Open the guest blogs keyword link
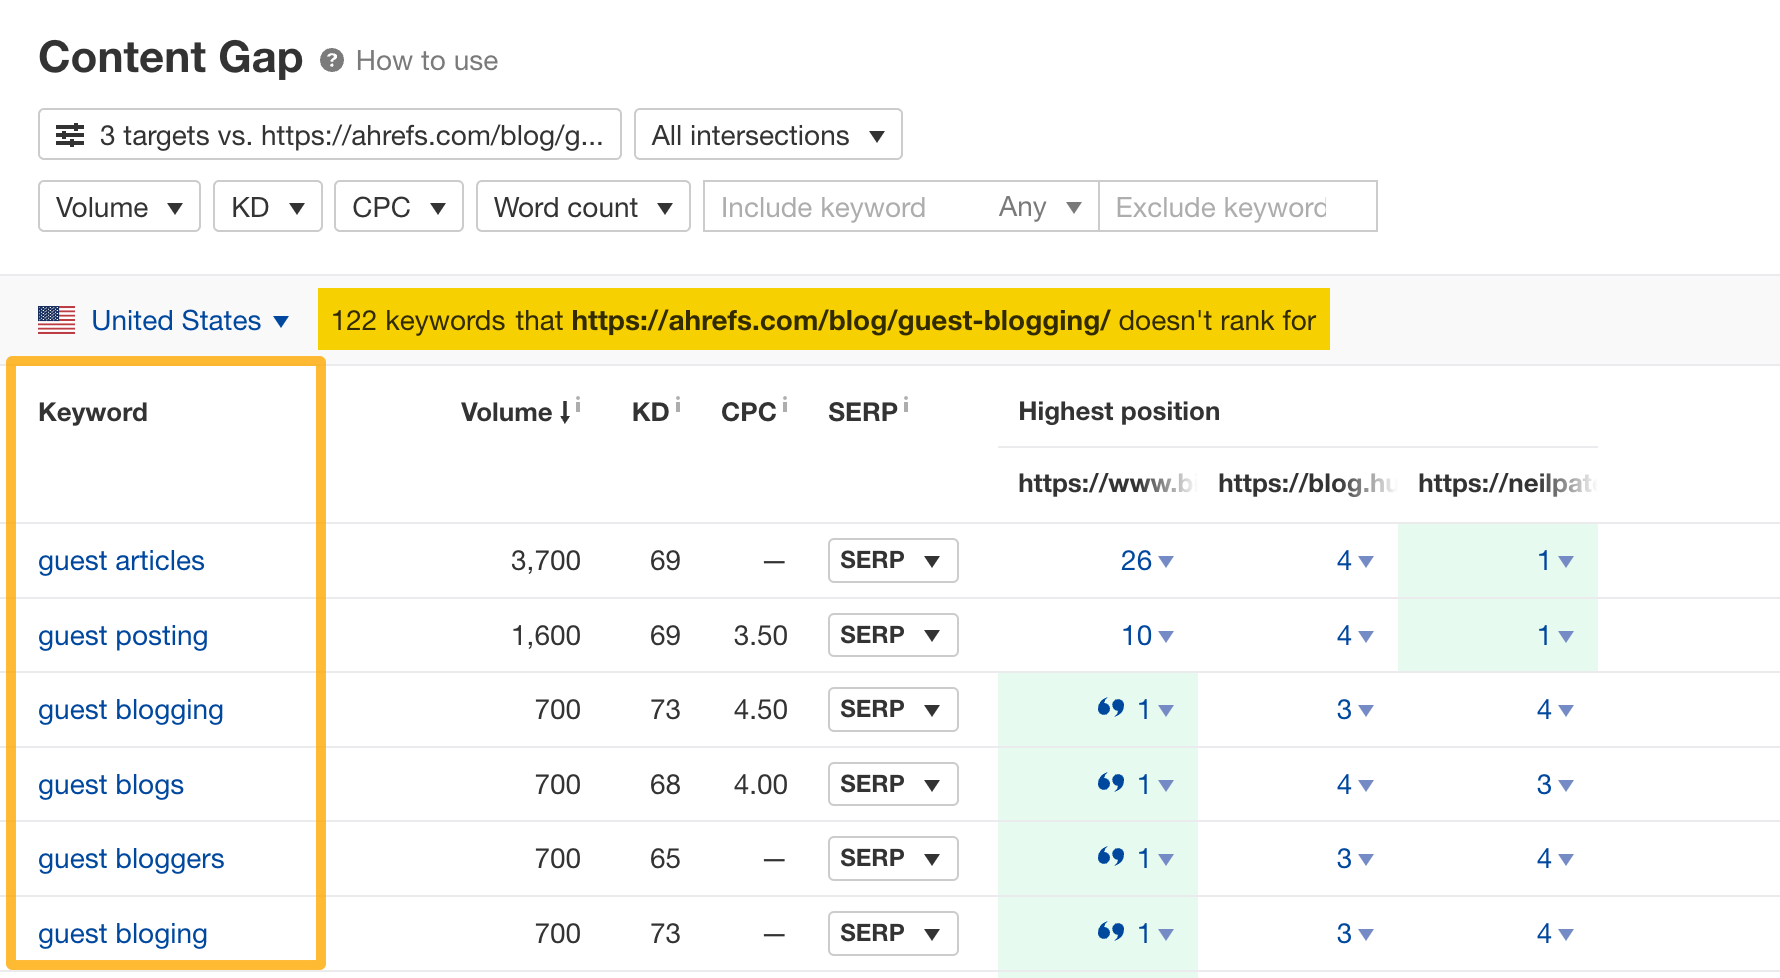The width and height of the screenshot is (1780, 978). click(x=111, y=785)
